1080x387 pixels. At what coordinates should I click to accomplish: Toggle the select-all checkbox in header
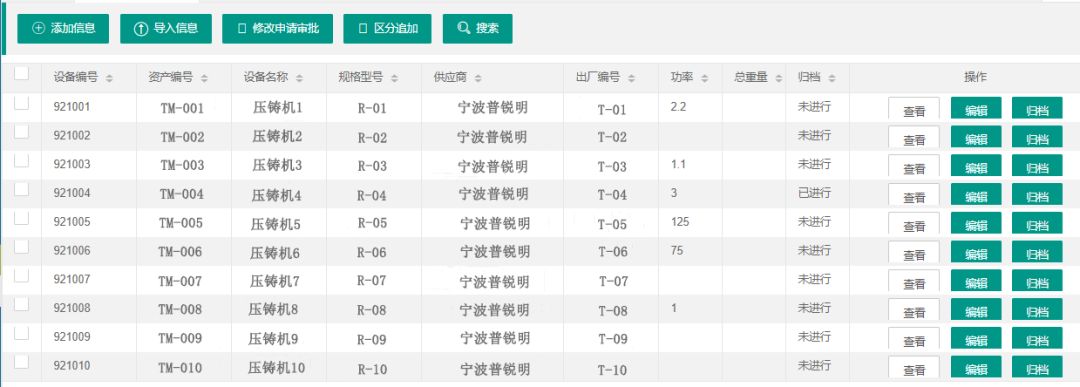21,73
